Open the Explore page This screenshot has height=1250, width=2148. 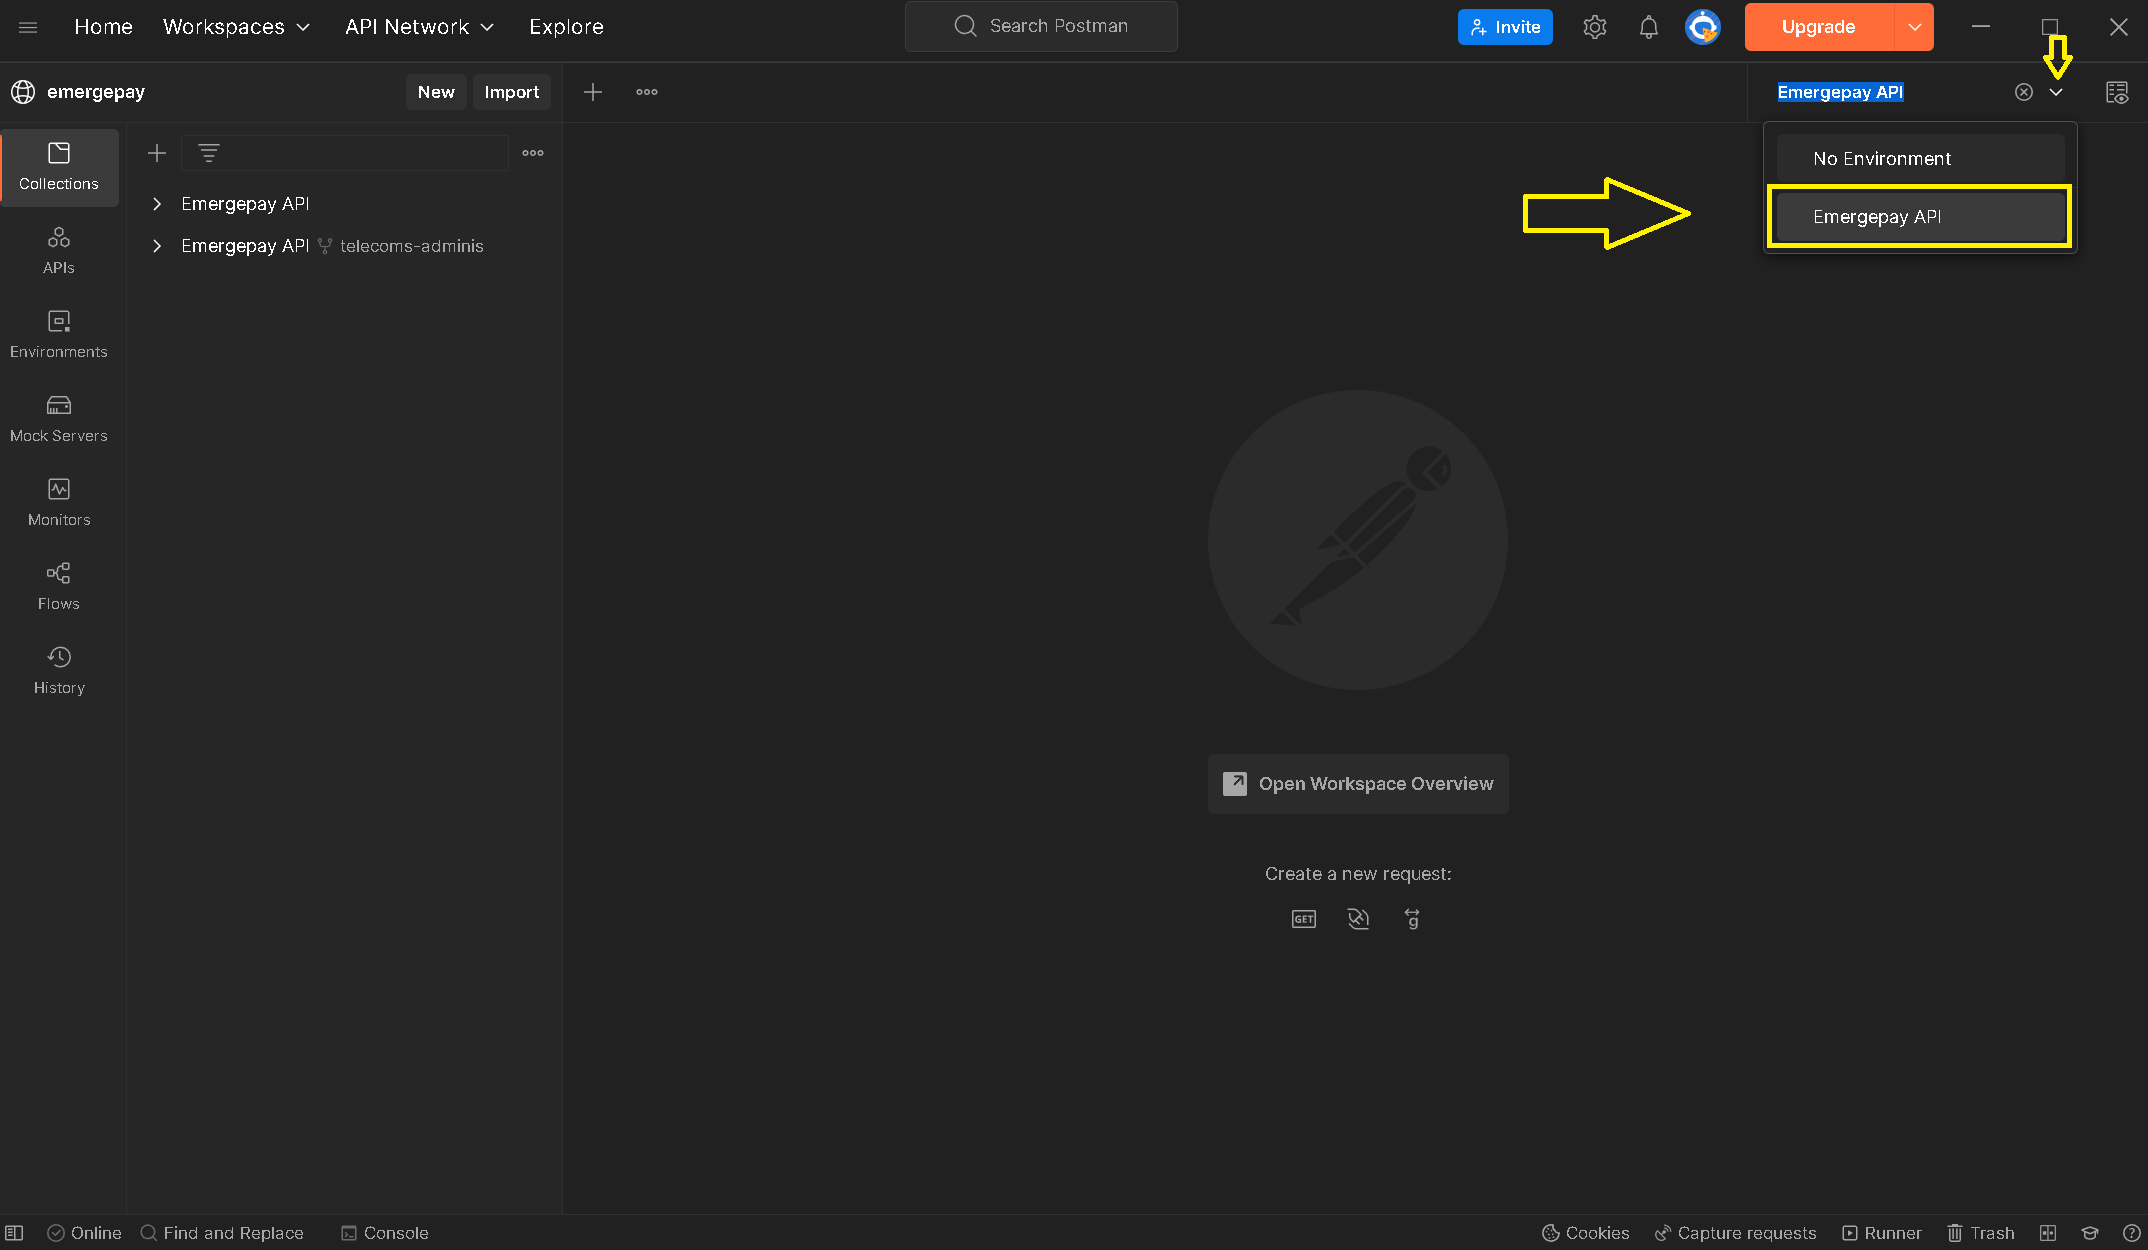(566, 27)
